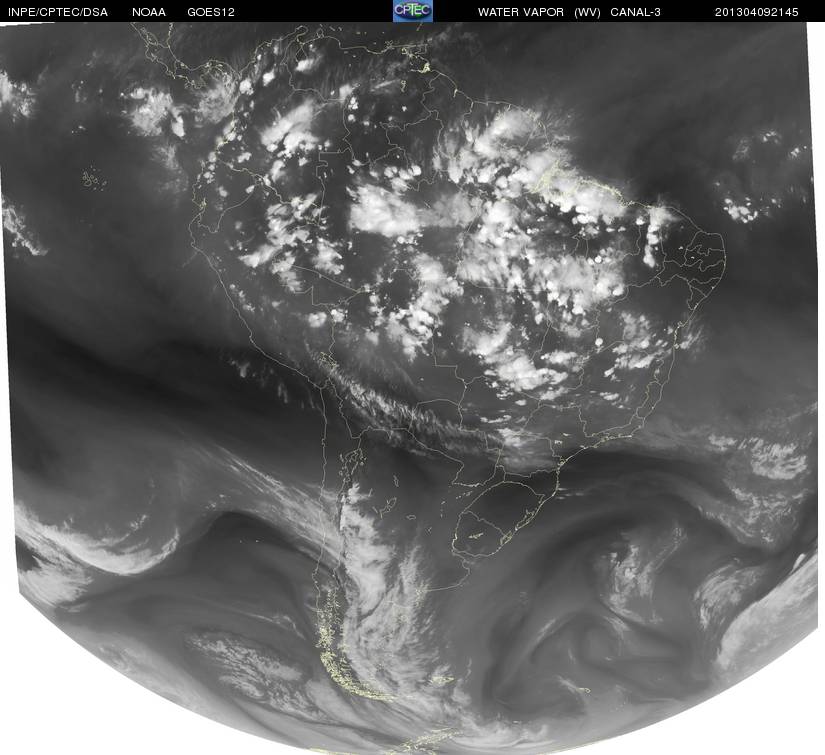Screen dimensions: 825x755
Task: Click the CANAL-3 channel label
Action: (636, 12)
